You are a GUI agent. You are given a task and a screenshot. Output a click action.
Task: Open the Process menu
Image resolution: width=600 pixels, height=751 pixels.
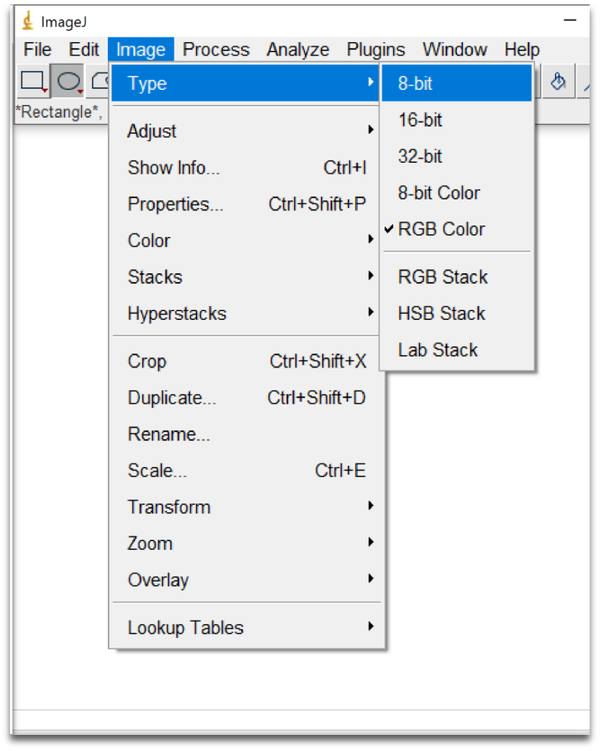tap(216, 49)
